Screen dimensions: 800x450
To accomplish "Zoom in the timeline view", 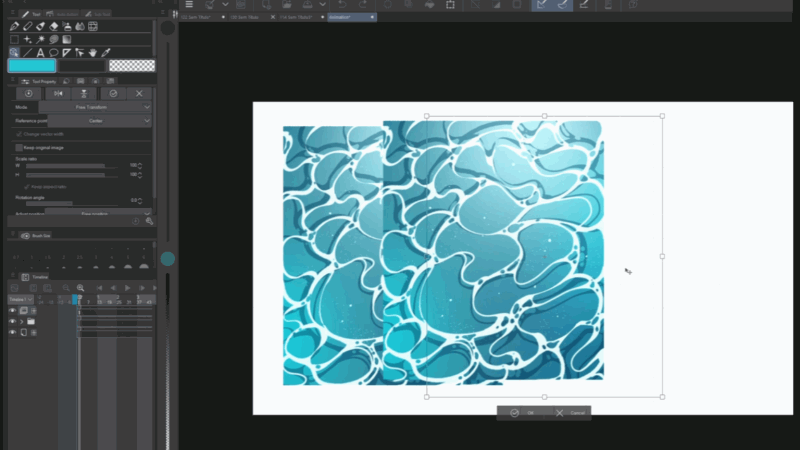I will 80,287.
